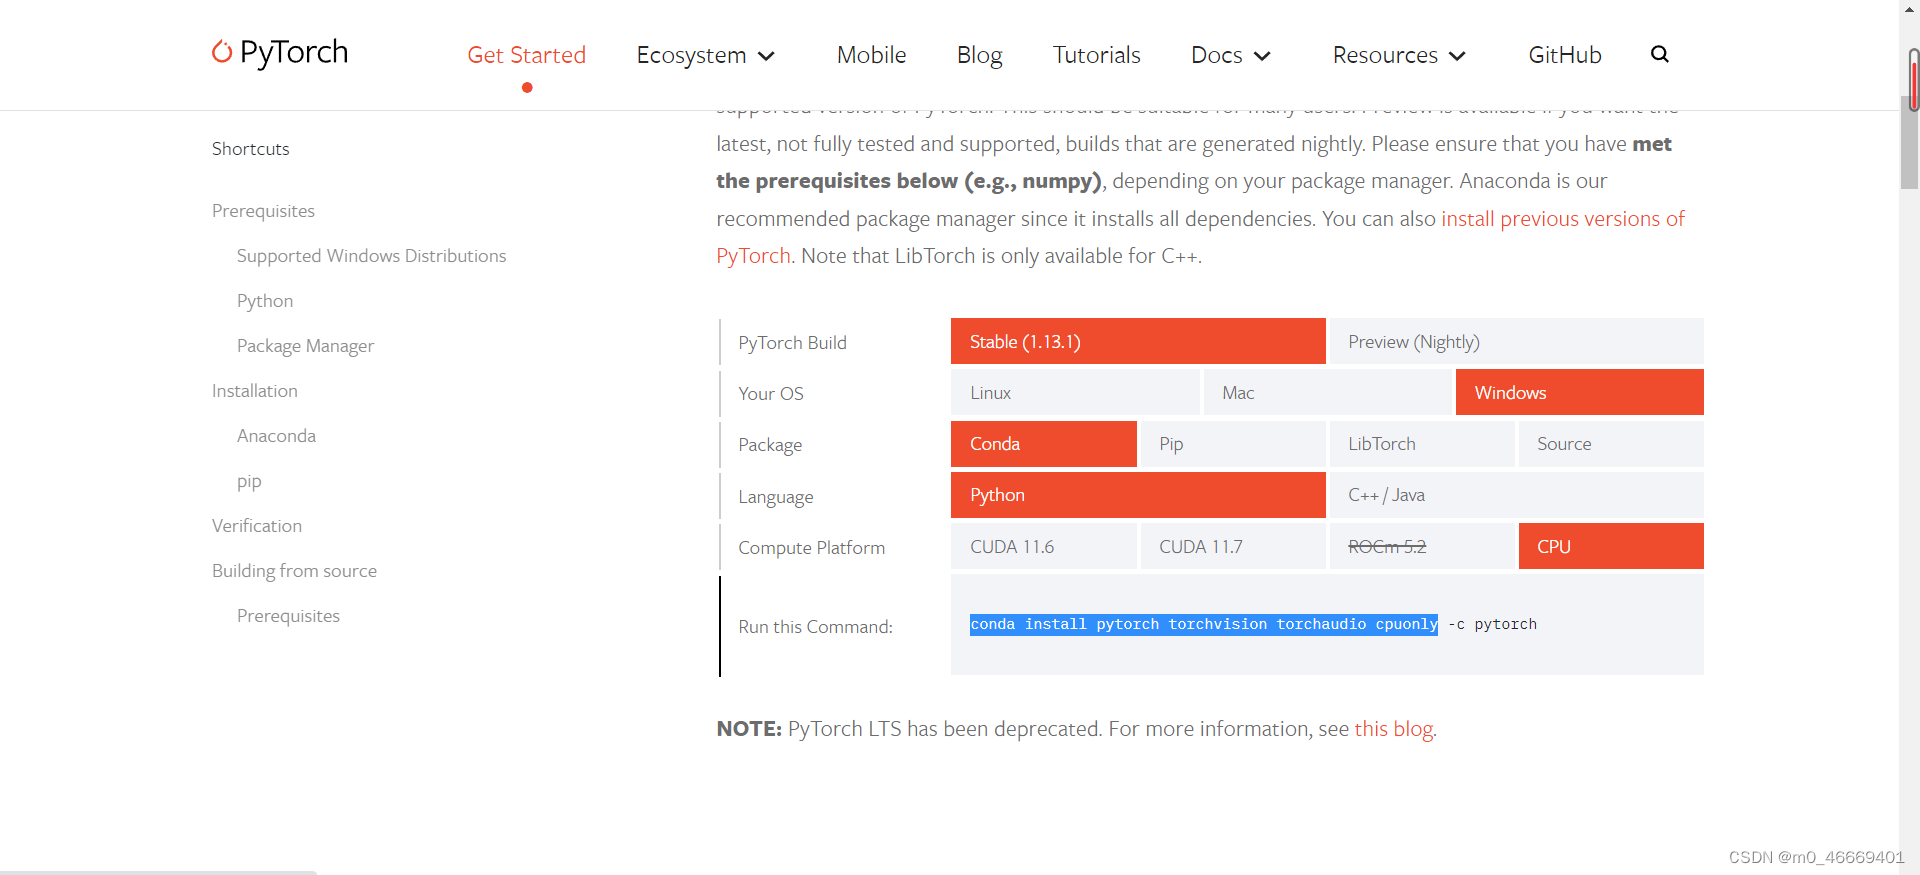Pick C++ / Java as the language
1920x875 pixels.
pyautogui.click(x=1516, y=495)
